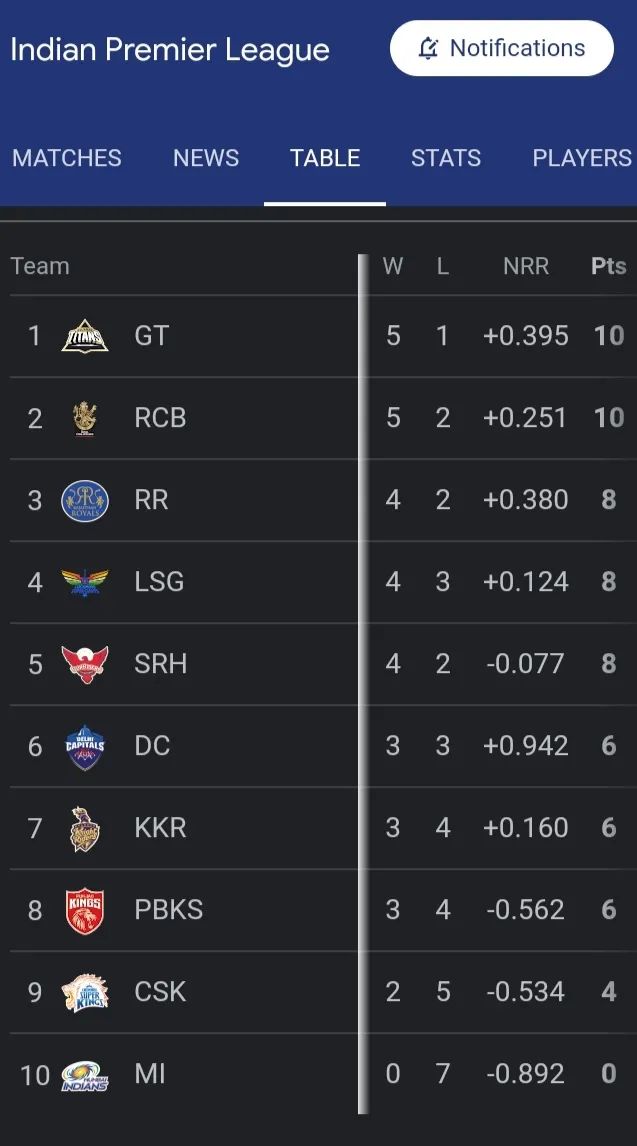The width and height of the screenshot is (637, 1146).
Task: Go to the STATS tab
Action: [446, 158]
